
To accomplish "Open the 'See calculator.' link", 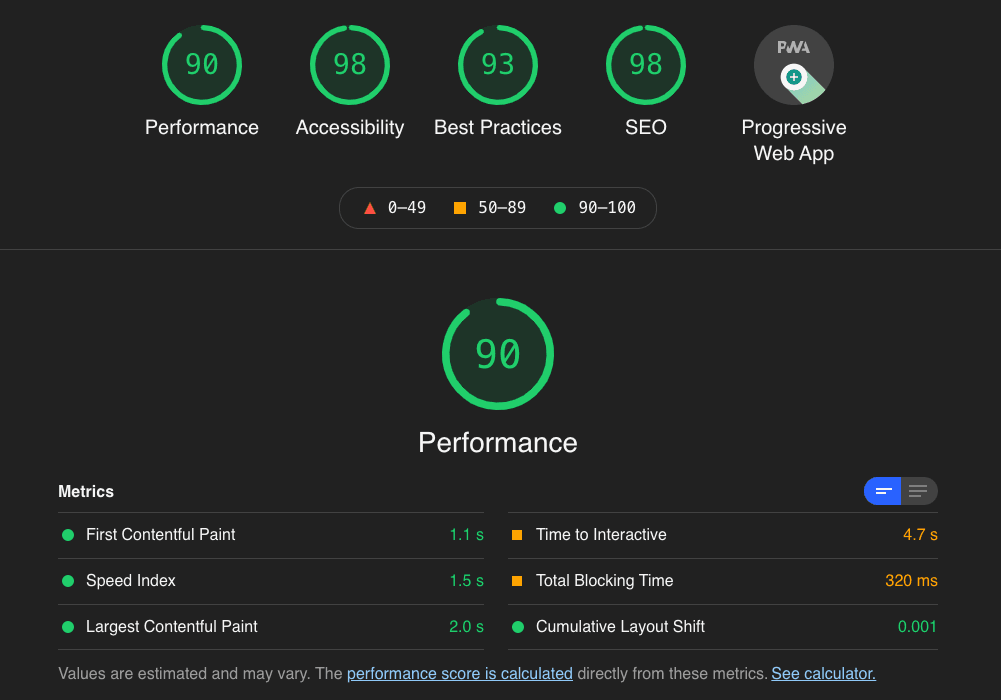I will 823,674.
